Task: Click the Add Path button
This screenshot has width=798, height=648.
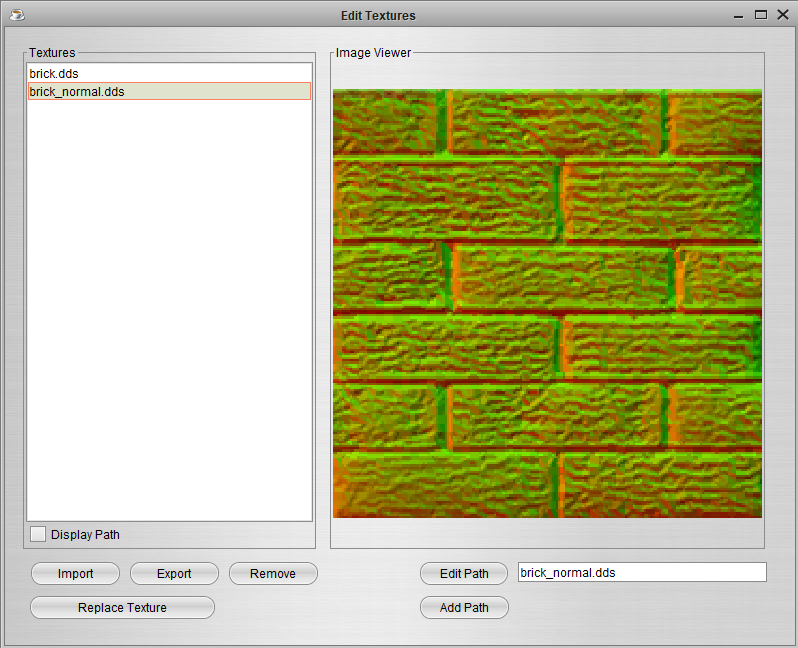Action: coord(464,607)
